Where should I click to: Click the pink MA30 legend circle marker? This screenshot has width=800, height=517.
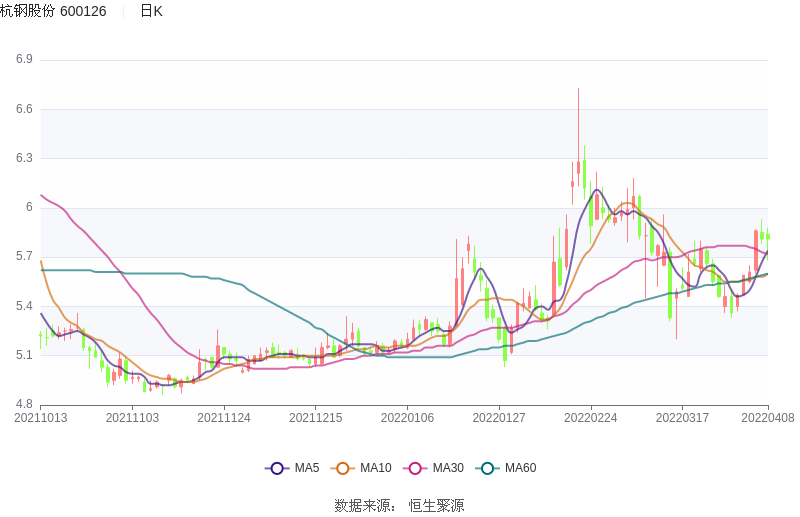coord(415,468)
